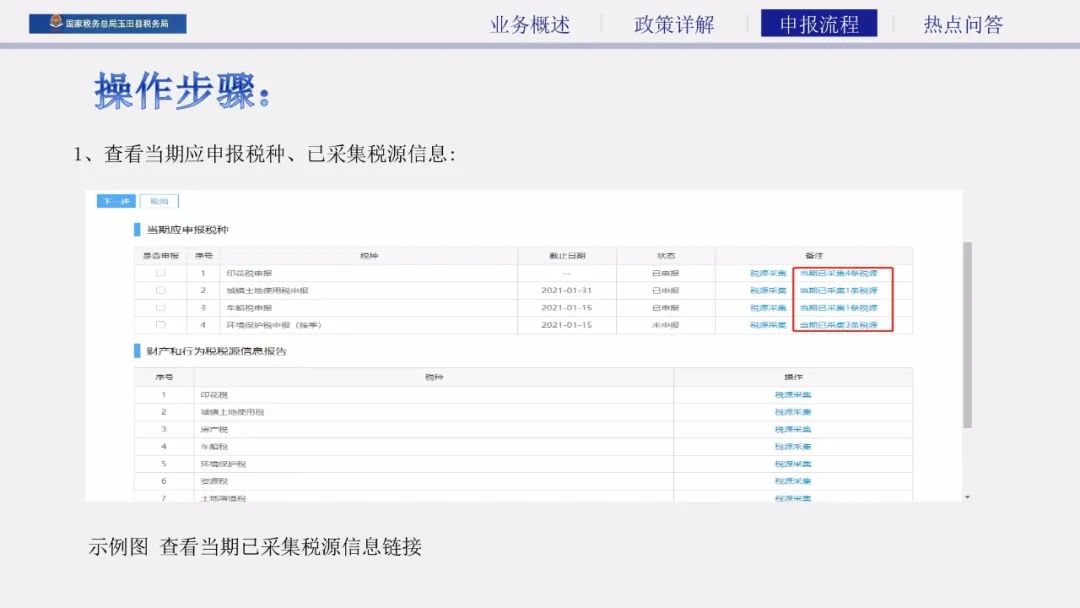Open 税源采集 link in 城镇土地使用税申报 row
The width and height of the screenshot is (1080, 608).
pos(768,291)
